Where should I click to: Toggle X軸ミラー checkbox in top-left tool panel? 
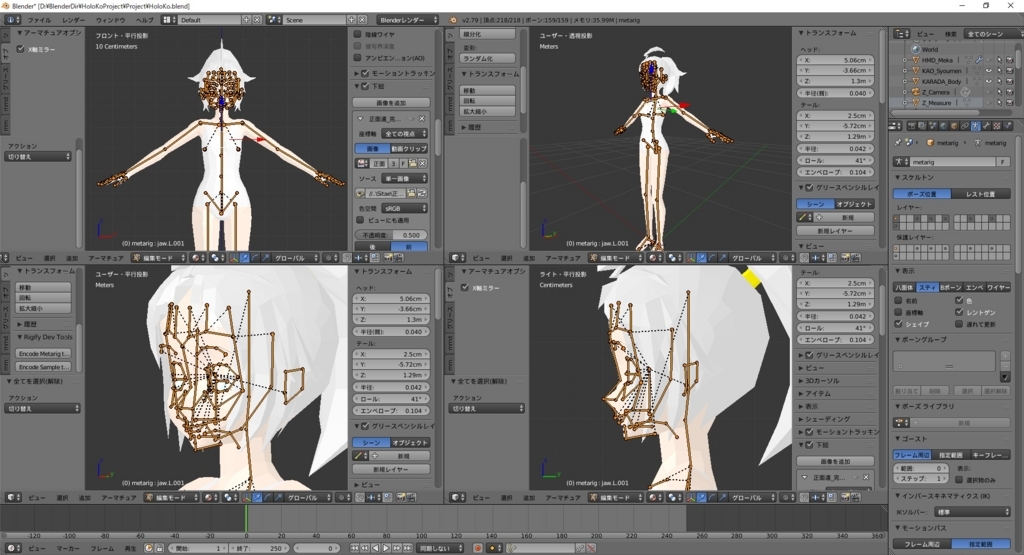20,49
